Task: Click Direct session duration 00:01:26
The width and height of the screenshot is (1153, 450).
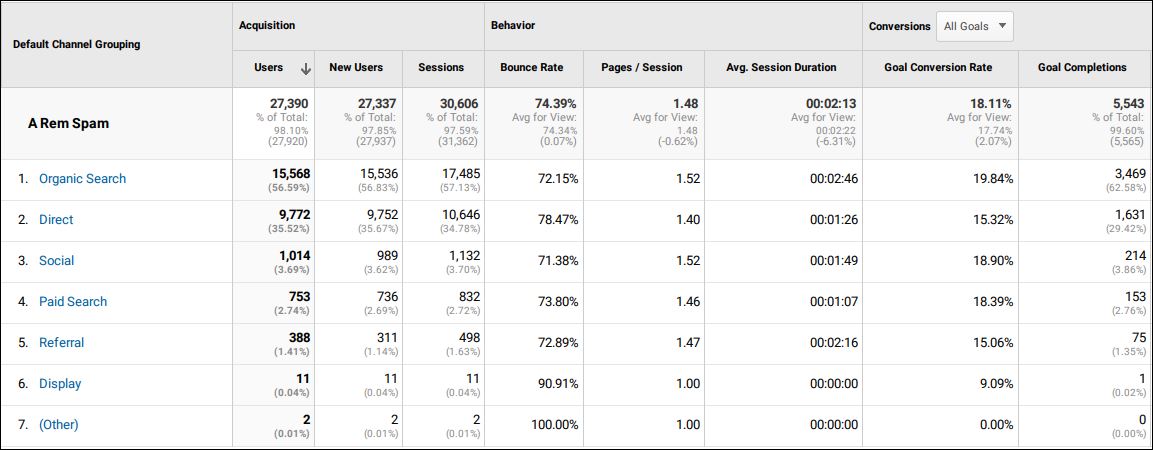Action: pyautogui.click(x=834, y=220)
